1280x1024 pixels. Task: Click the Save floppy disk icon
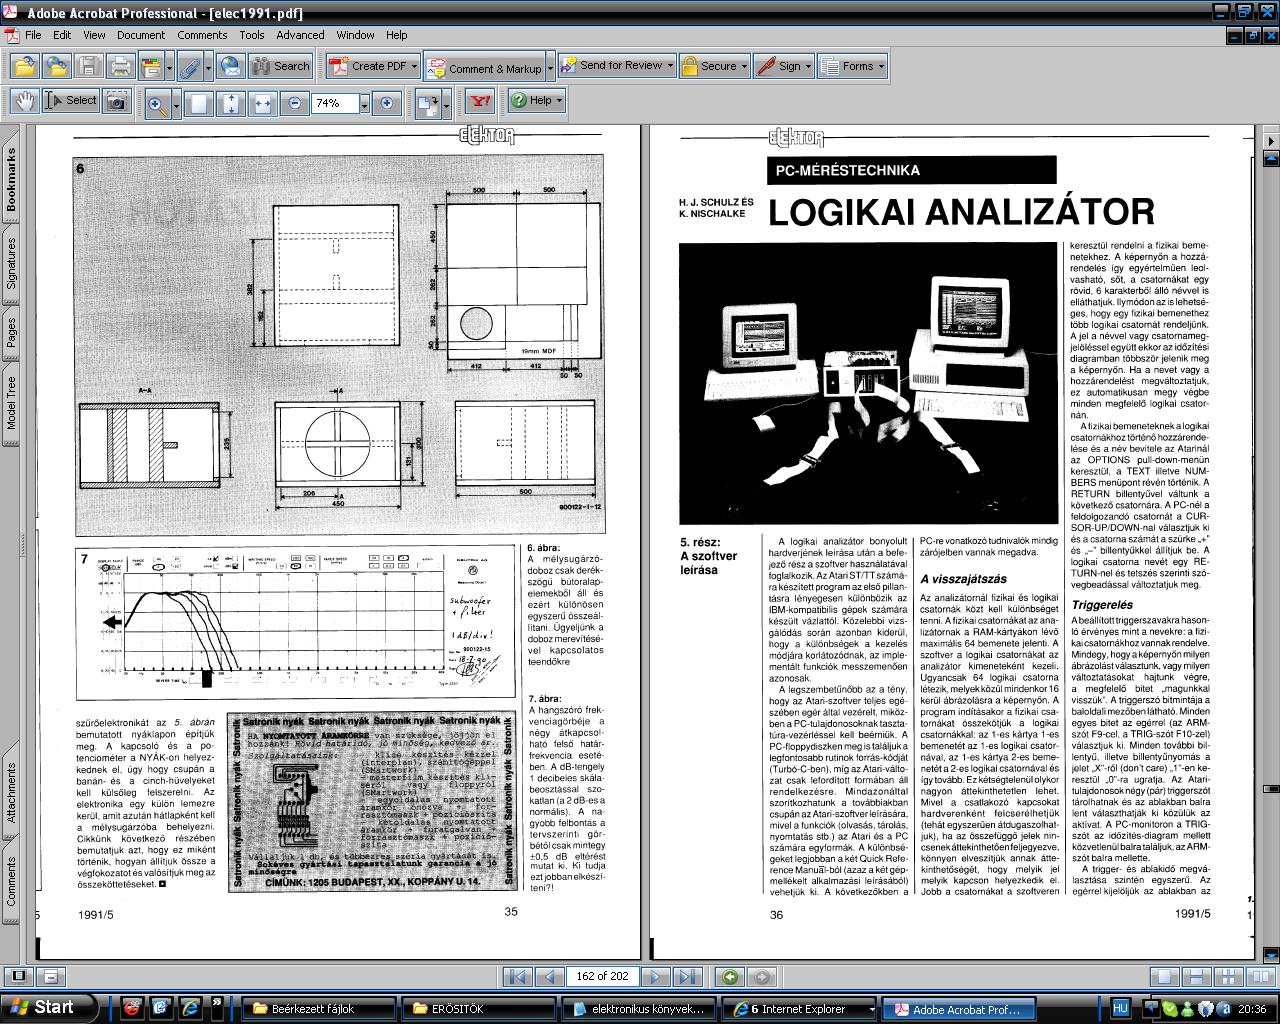tap(89, 67)
